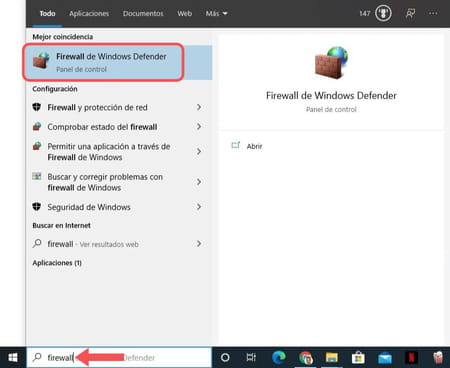This screenshot has height=368, width=450.
Task: Open Firewall de Windows Defender best match
Action: coord(119,62)
